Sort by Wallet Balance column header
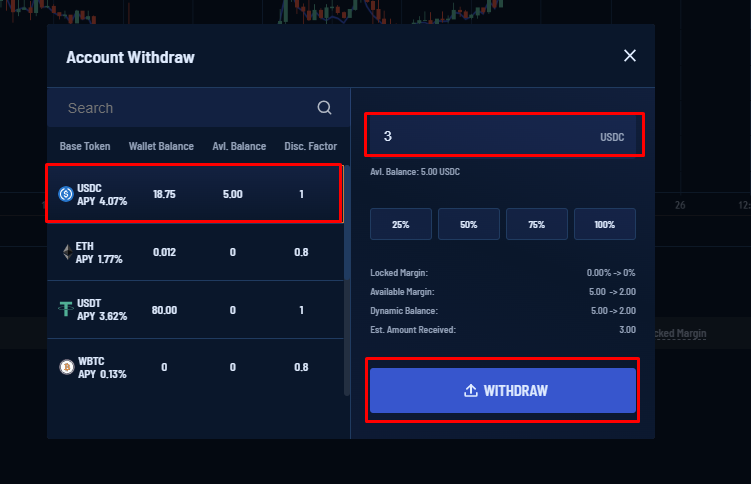 coord(161,146)
